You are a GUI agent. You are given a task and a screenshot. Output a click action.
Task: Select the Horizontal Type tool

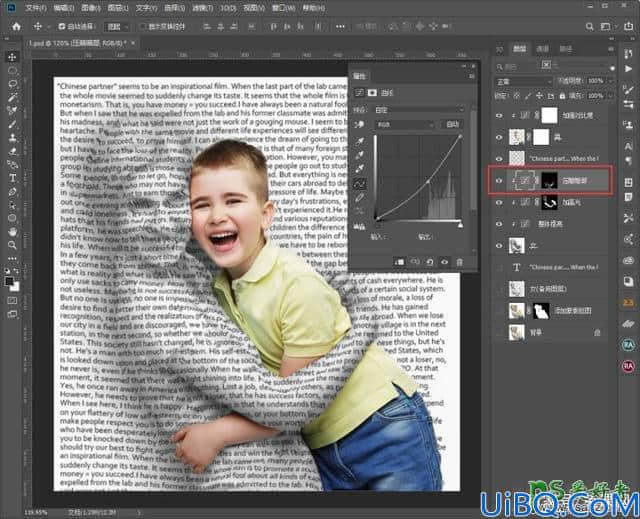(12, 178)
